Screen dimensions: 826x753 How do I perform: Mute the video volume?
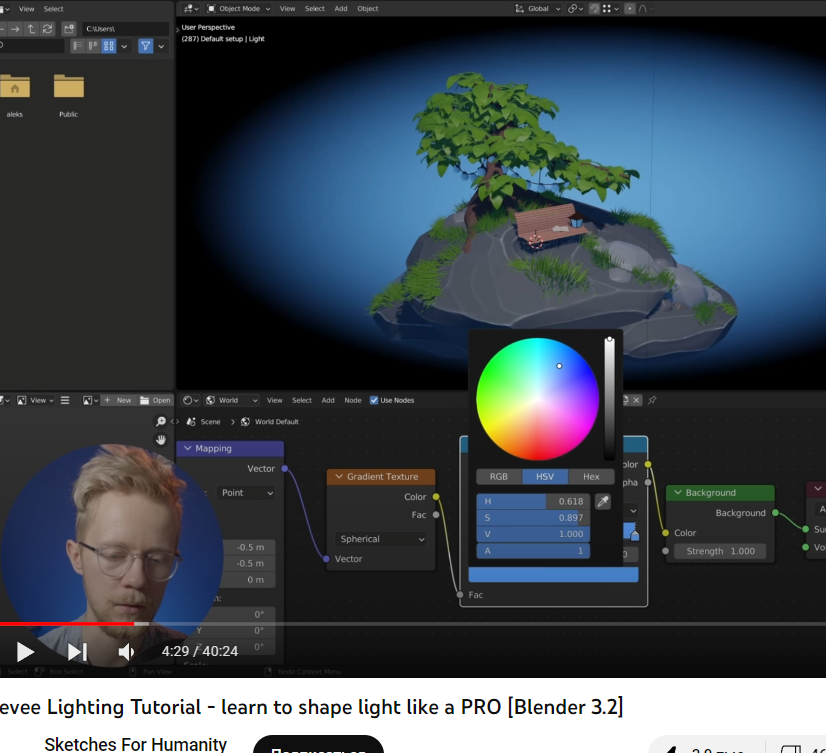point(126,652)
